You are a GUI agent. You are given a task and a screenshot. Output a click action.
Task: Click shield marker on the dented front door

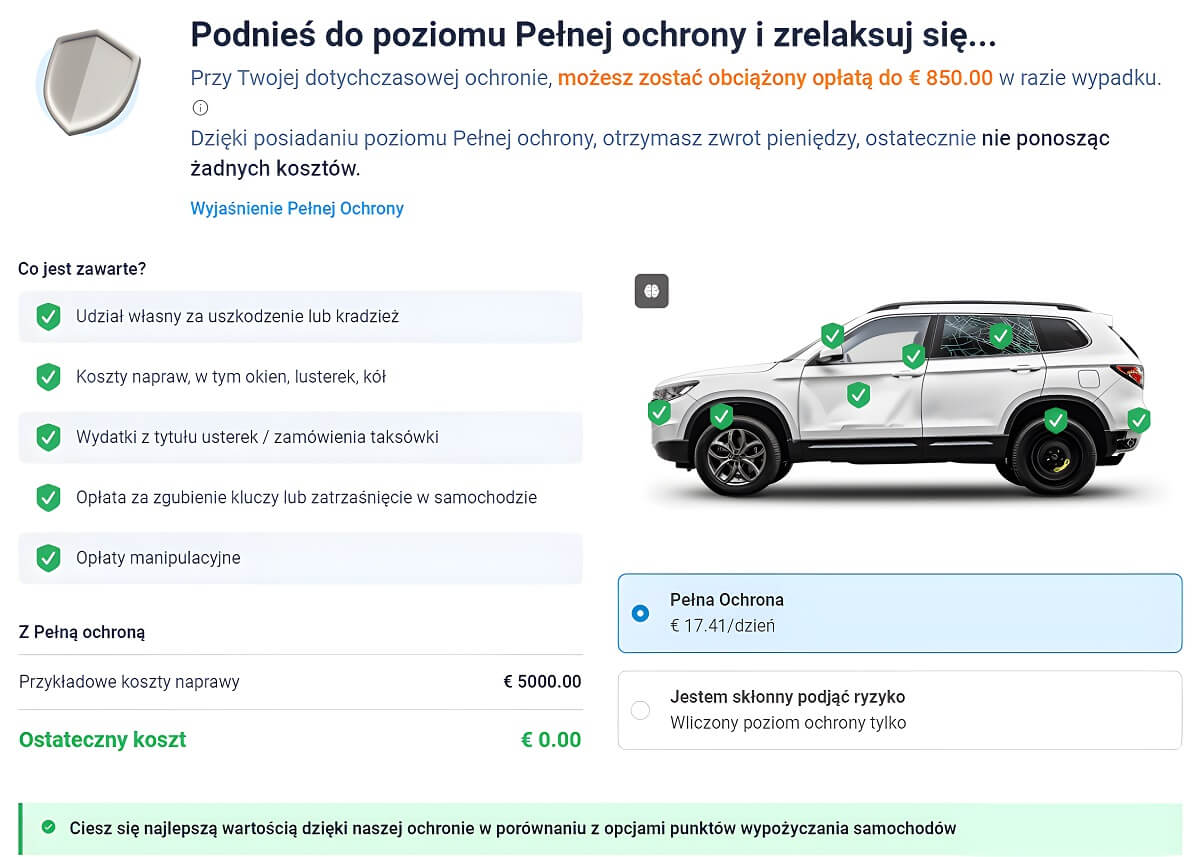click(858, 395)
